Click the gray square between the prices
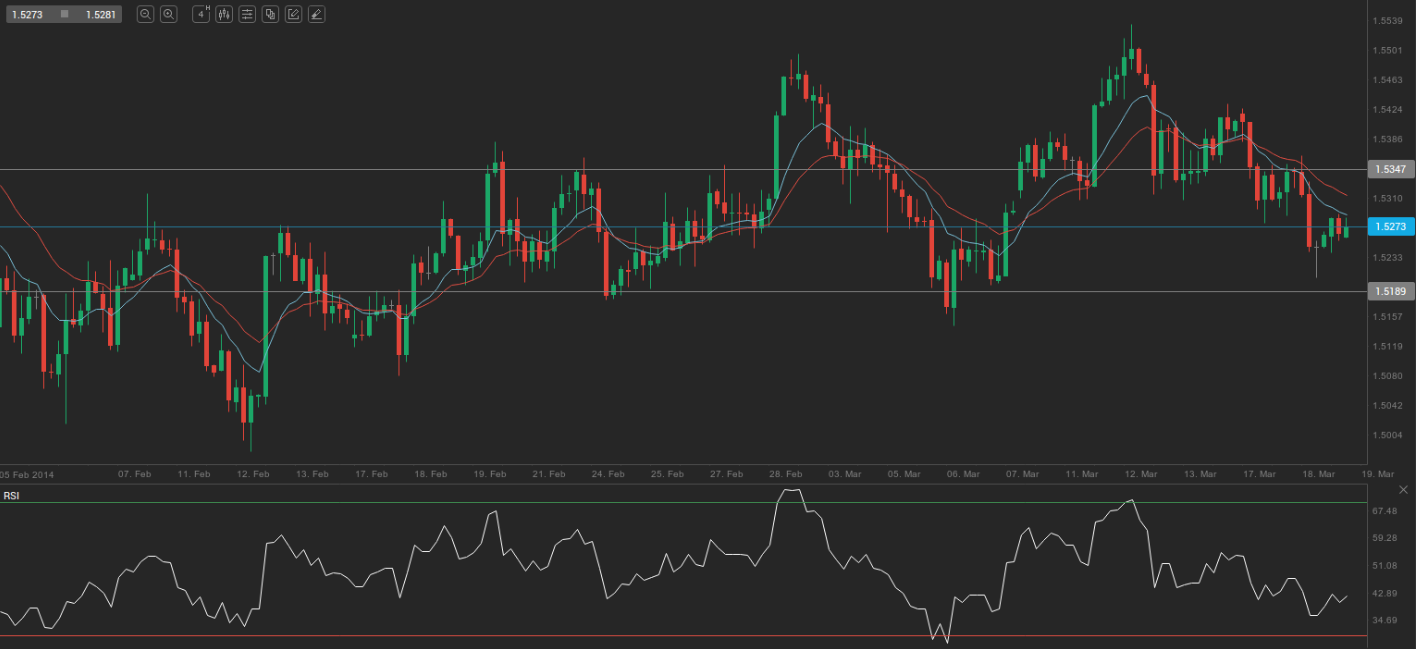This screenshot has height=649, width=1416. pos(65,14)
